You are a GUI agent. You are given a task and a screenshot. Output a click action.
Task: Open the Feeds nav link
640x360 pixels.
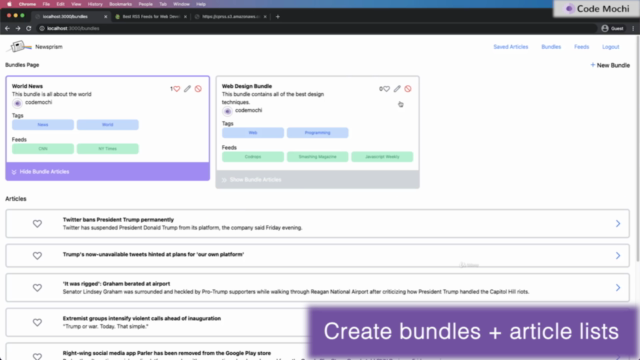(581, 47)
